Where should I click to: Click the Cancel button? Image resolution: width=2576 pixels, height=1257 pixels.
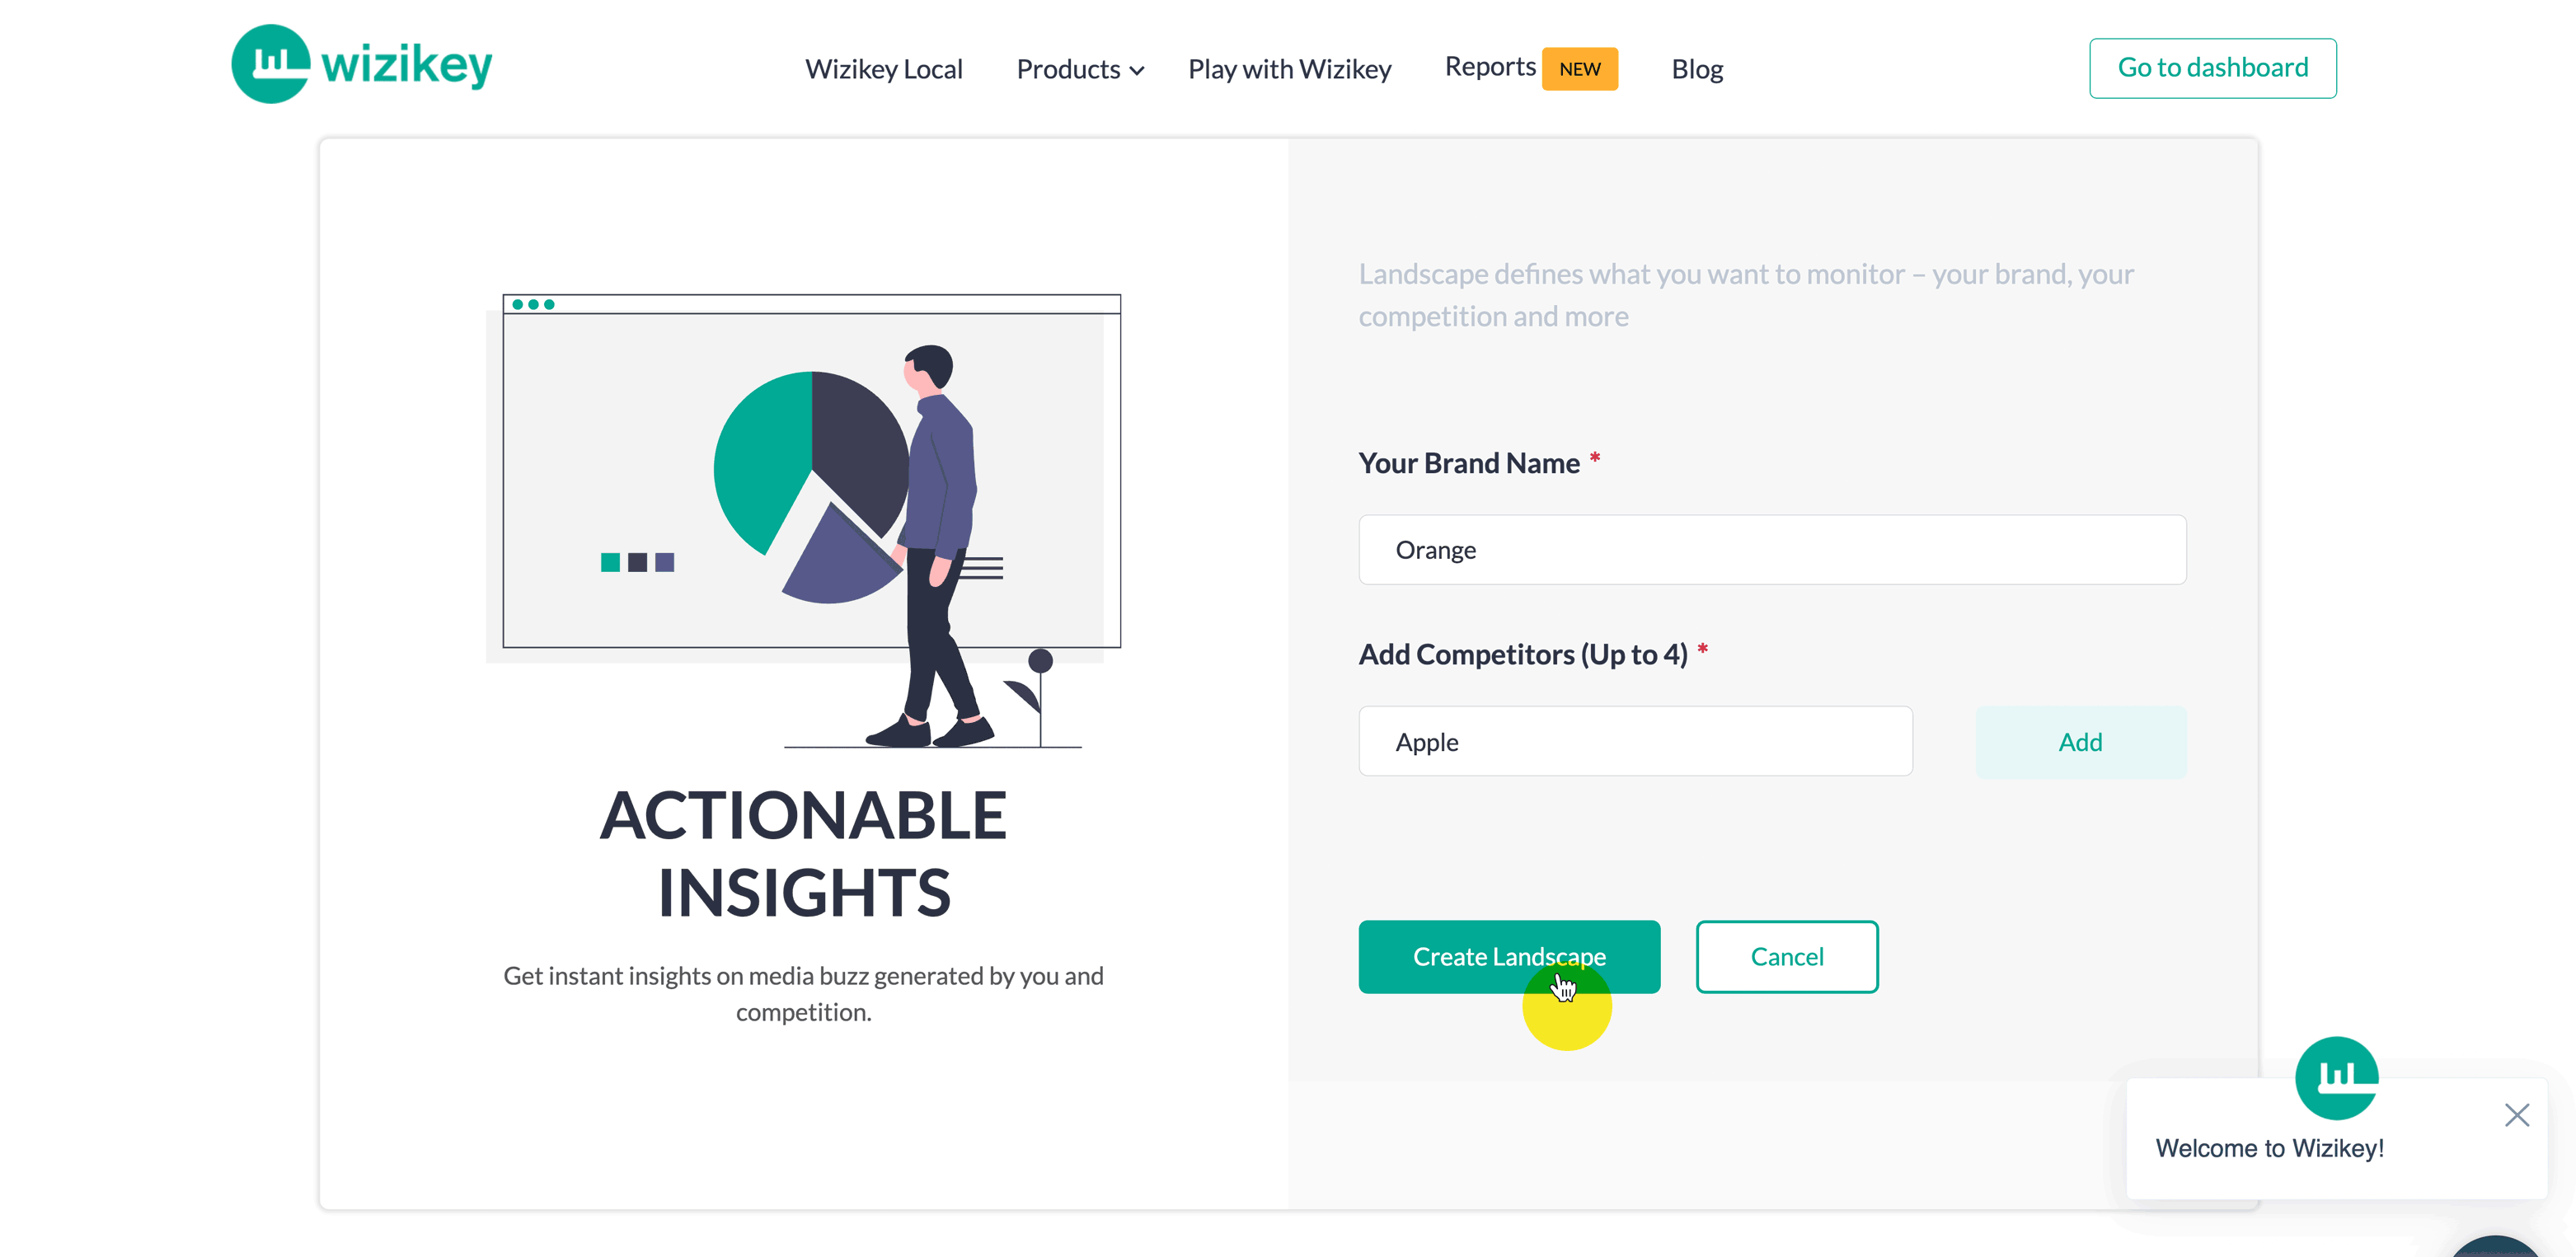(1786, 956)
